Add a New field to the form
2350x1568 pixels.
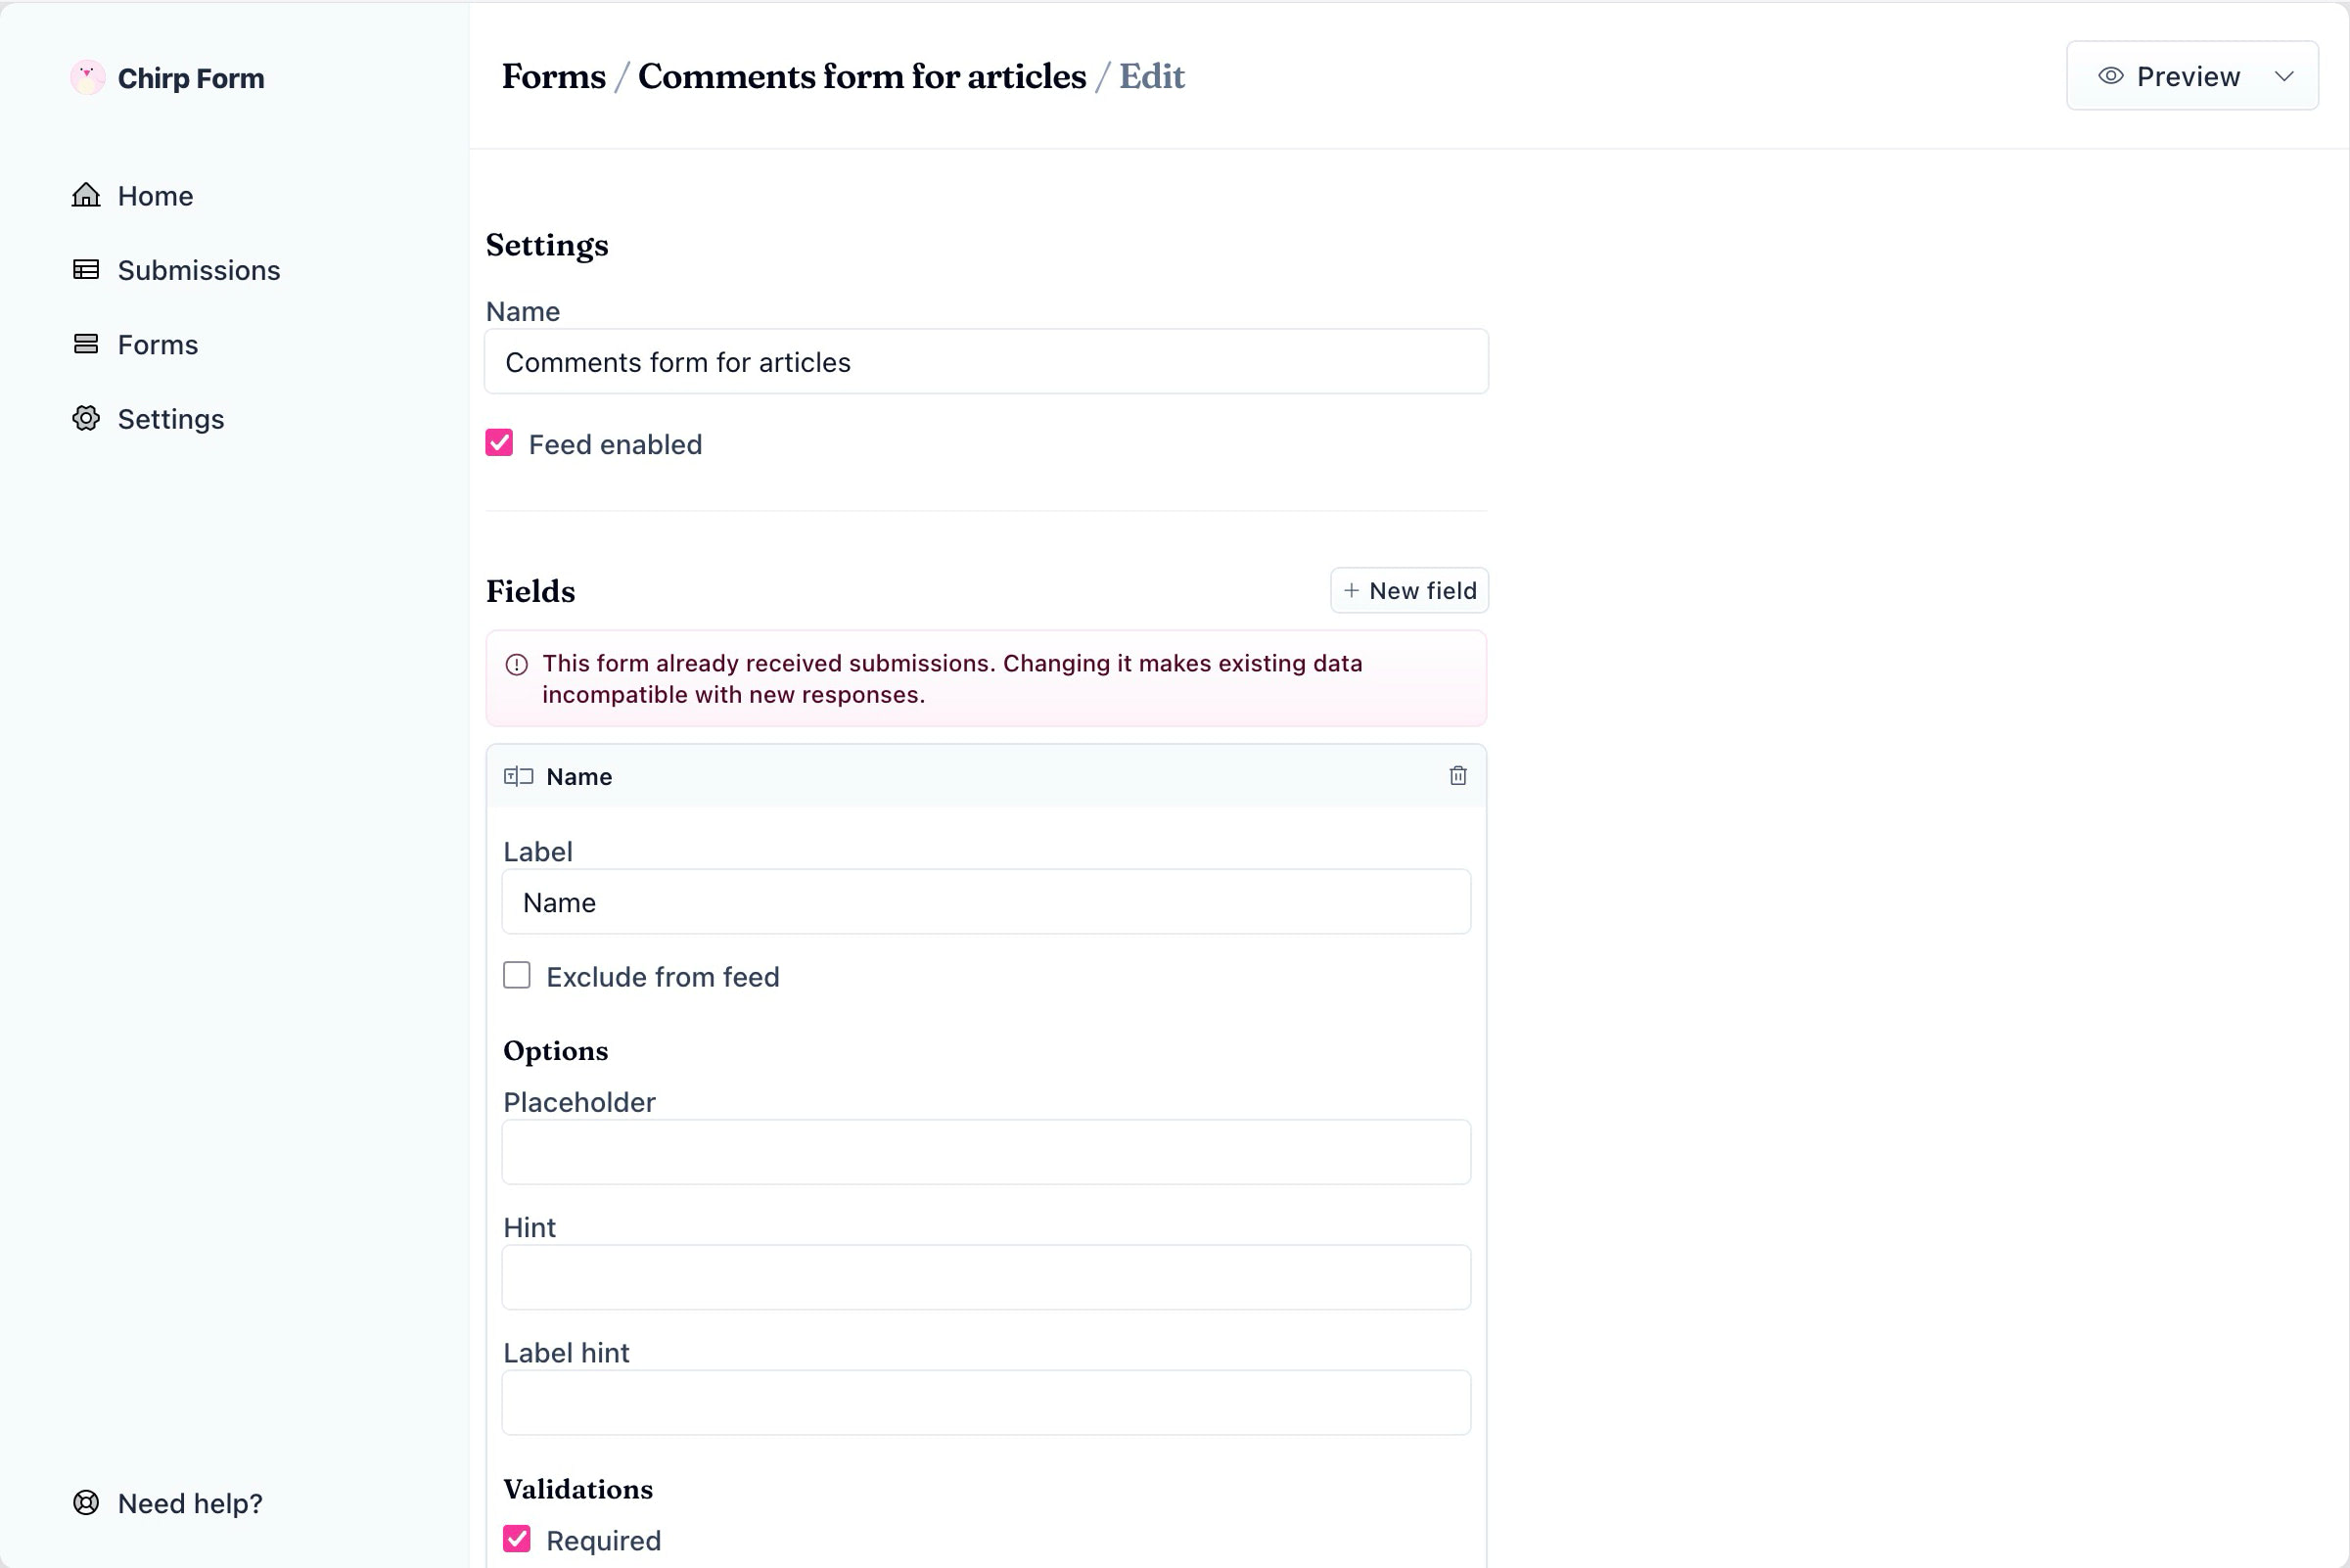tap(1408, 590)
